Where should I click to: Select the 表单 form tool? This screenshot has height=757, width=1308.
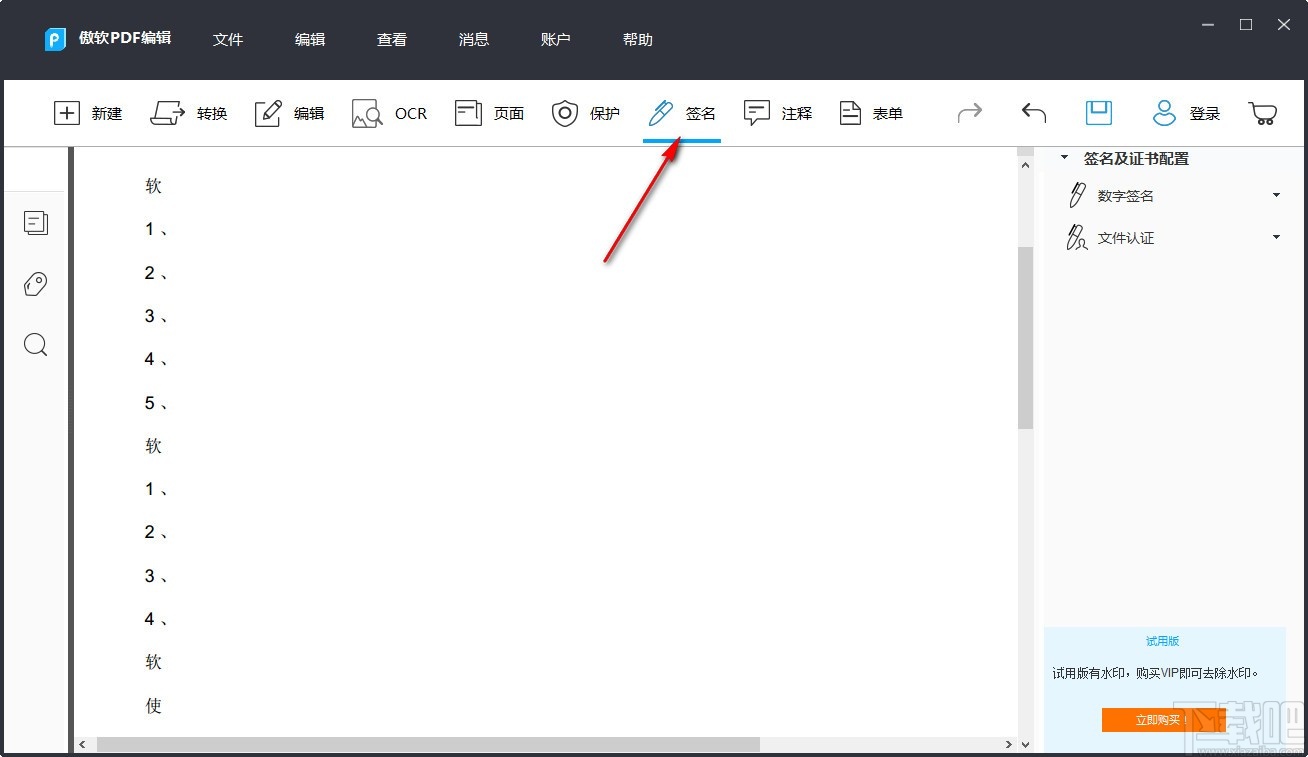pos(871,113)
